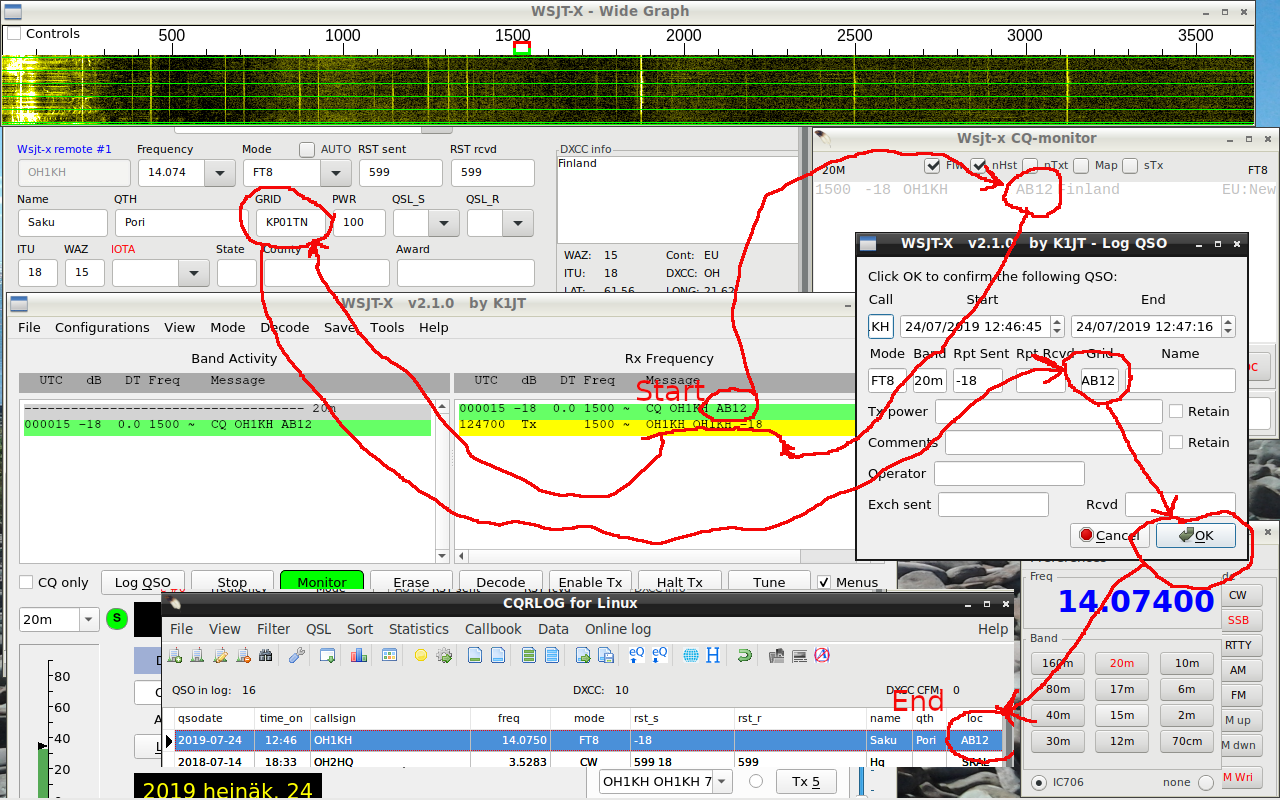Click the CQ OH1KH AB12 line in Band Activity
Viewport: 1280px width, 800px height.
tap(227, 425)
